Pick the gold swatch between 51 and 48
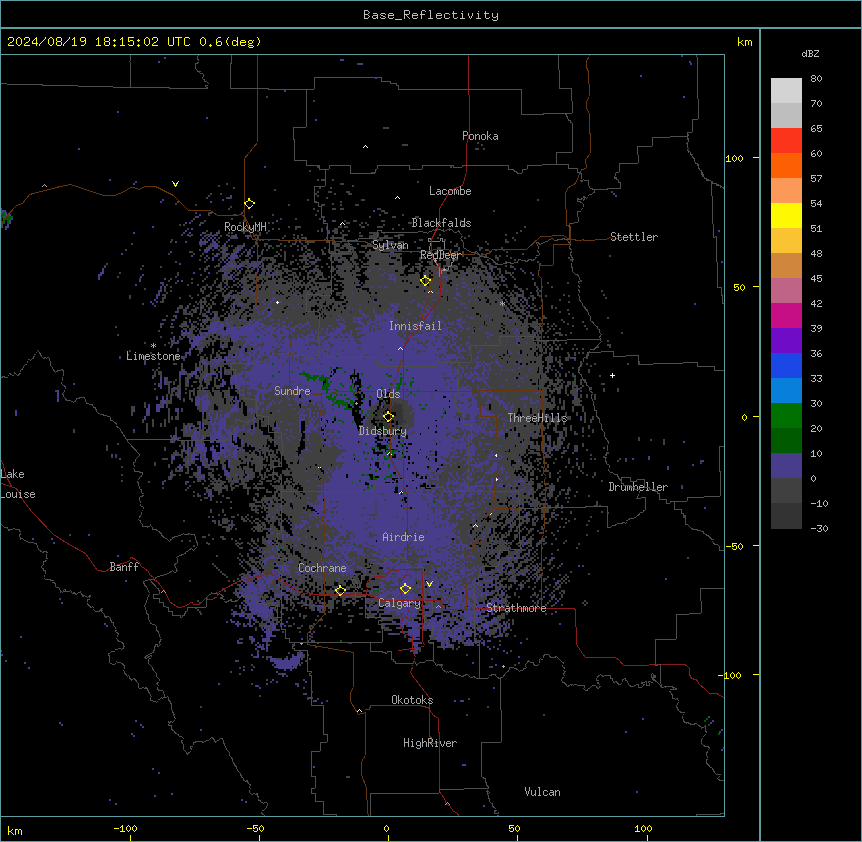 (x=786, y=241)
